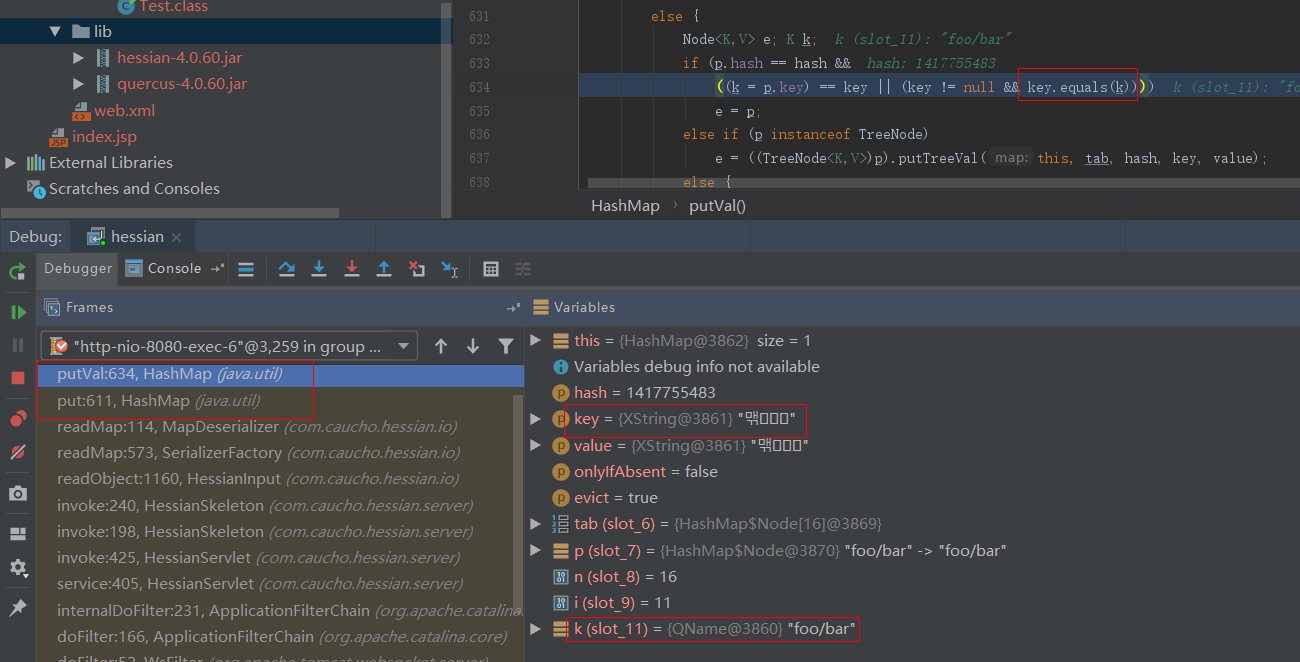This screenshot has height=662, width=1300.
Task: Expand the hessian-4.0.60.jar node
Action: point(79,58)
